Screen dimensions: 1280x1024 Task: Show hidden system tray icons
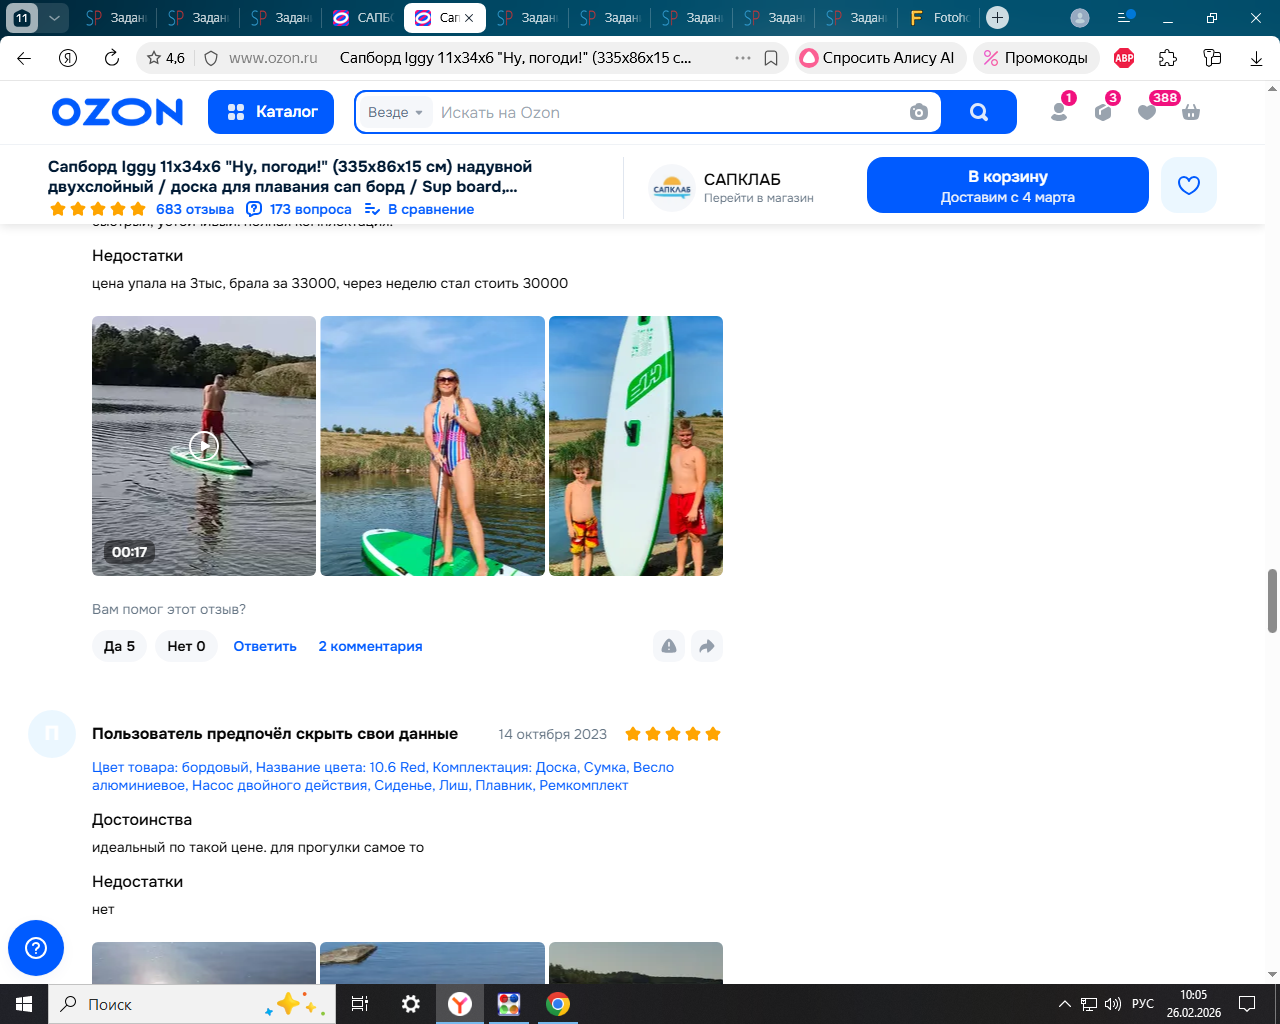tap(1064, 1004)
